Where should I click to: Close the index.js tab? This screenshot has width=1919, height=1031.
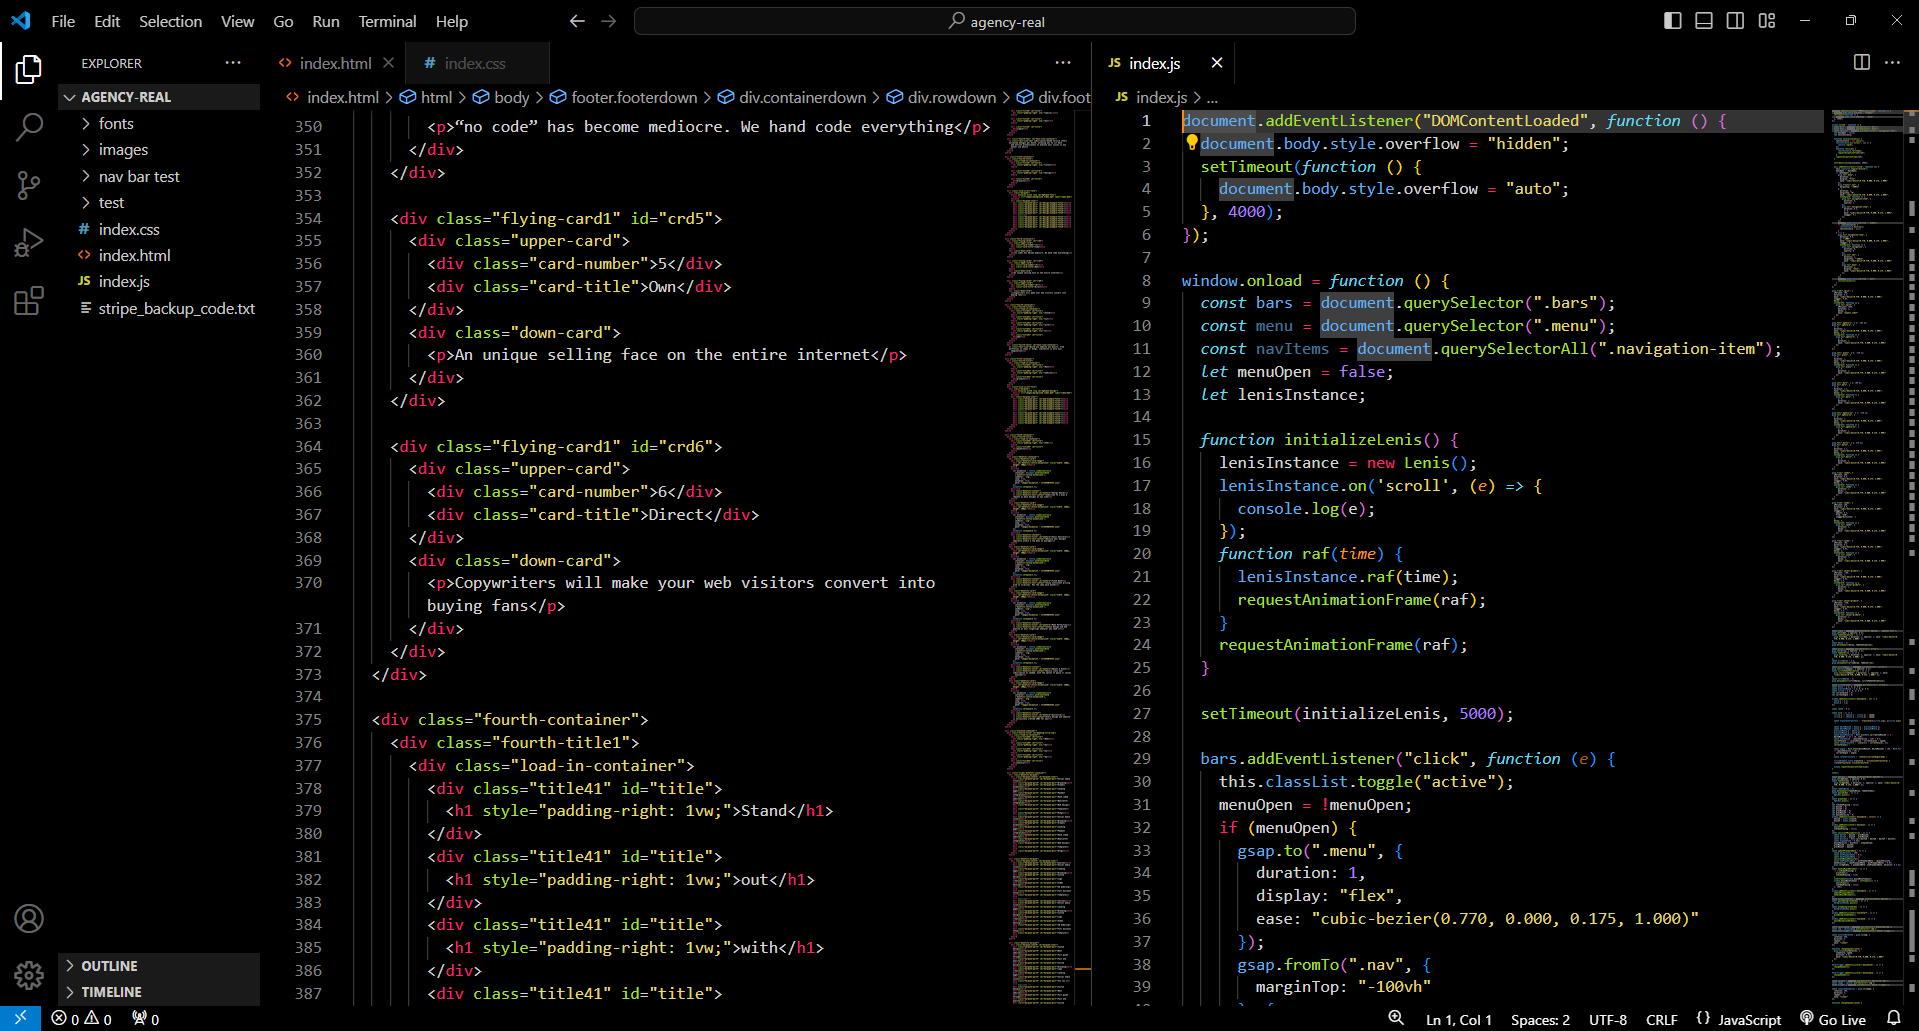[1216, 63]
